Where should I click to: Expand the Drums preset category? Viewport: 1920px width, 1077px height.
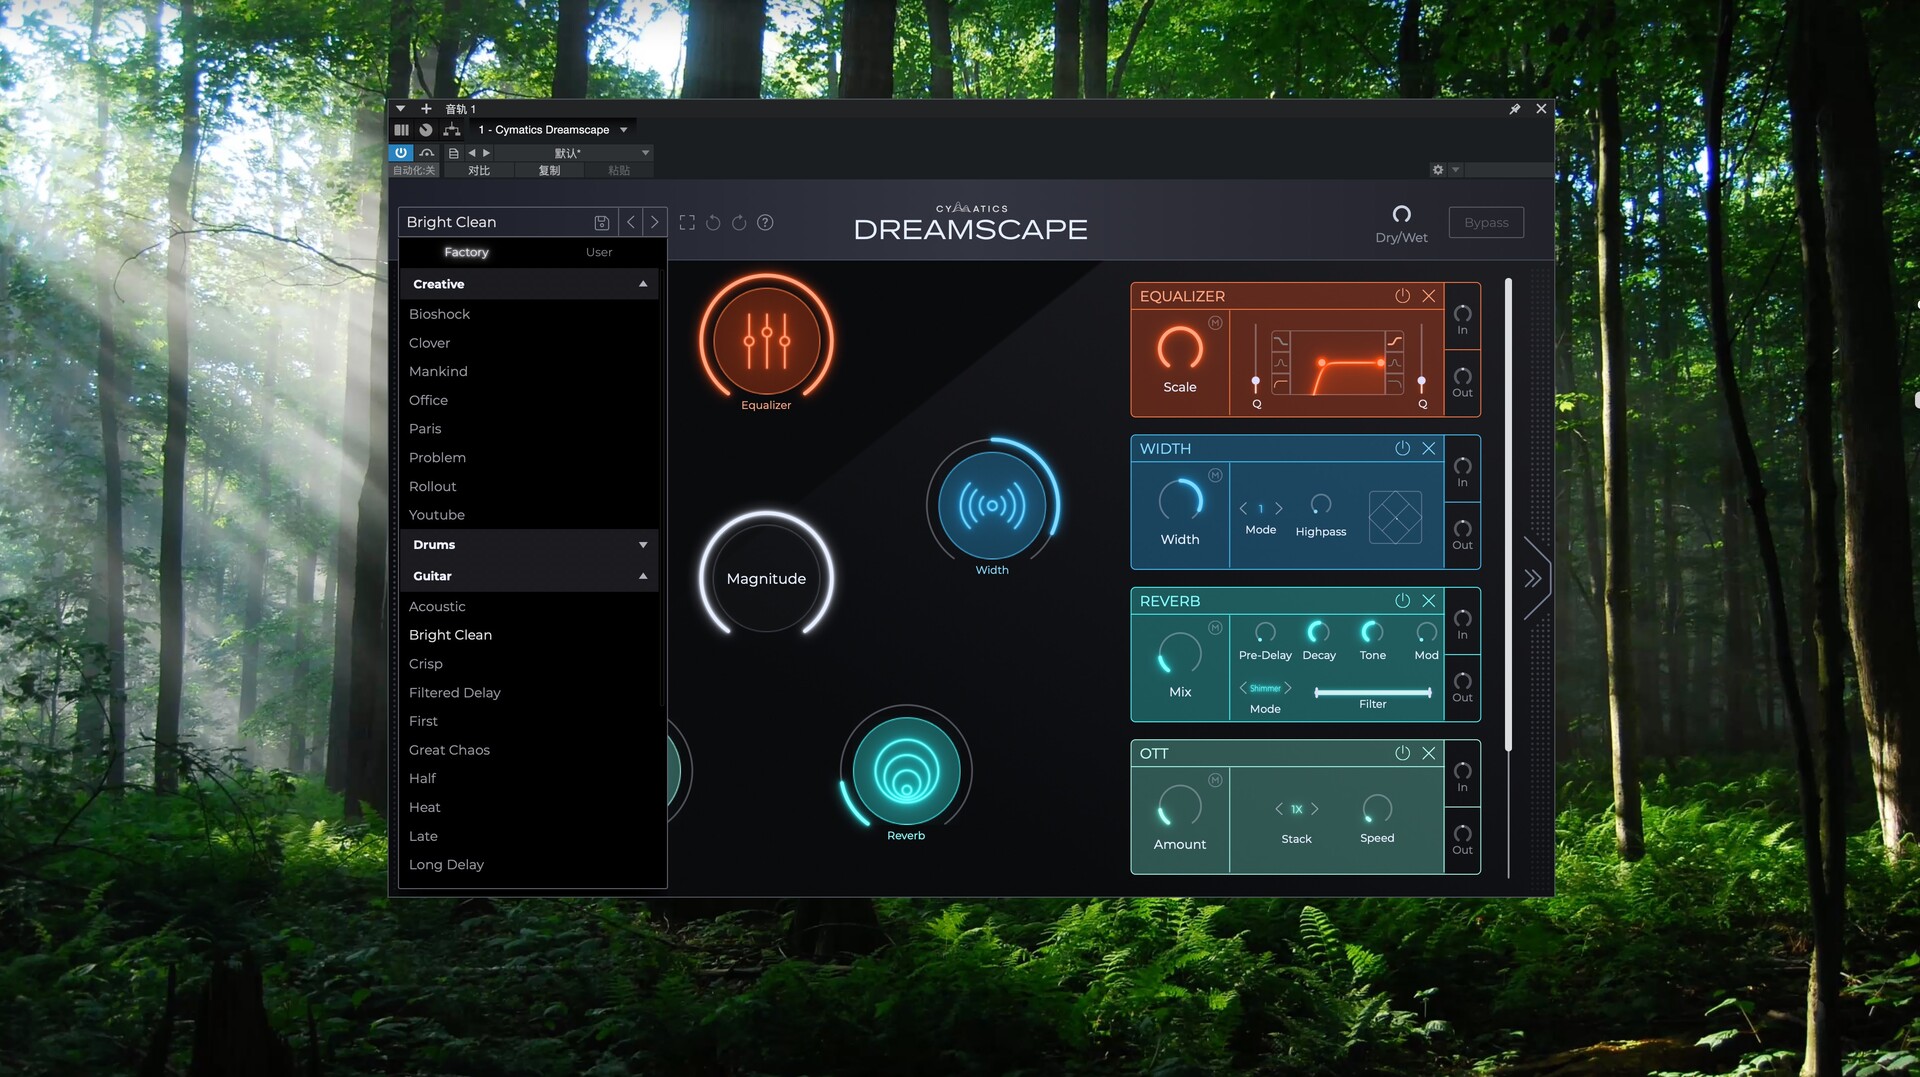click(x=642, y=545)
